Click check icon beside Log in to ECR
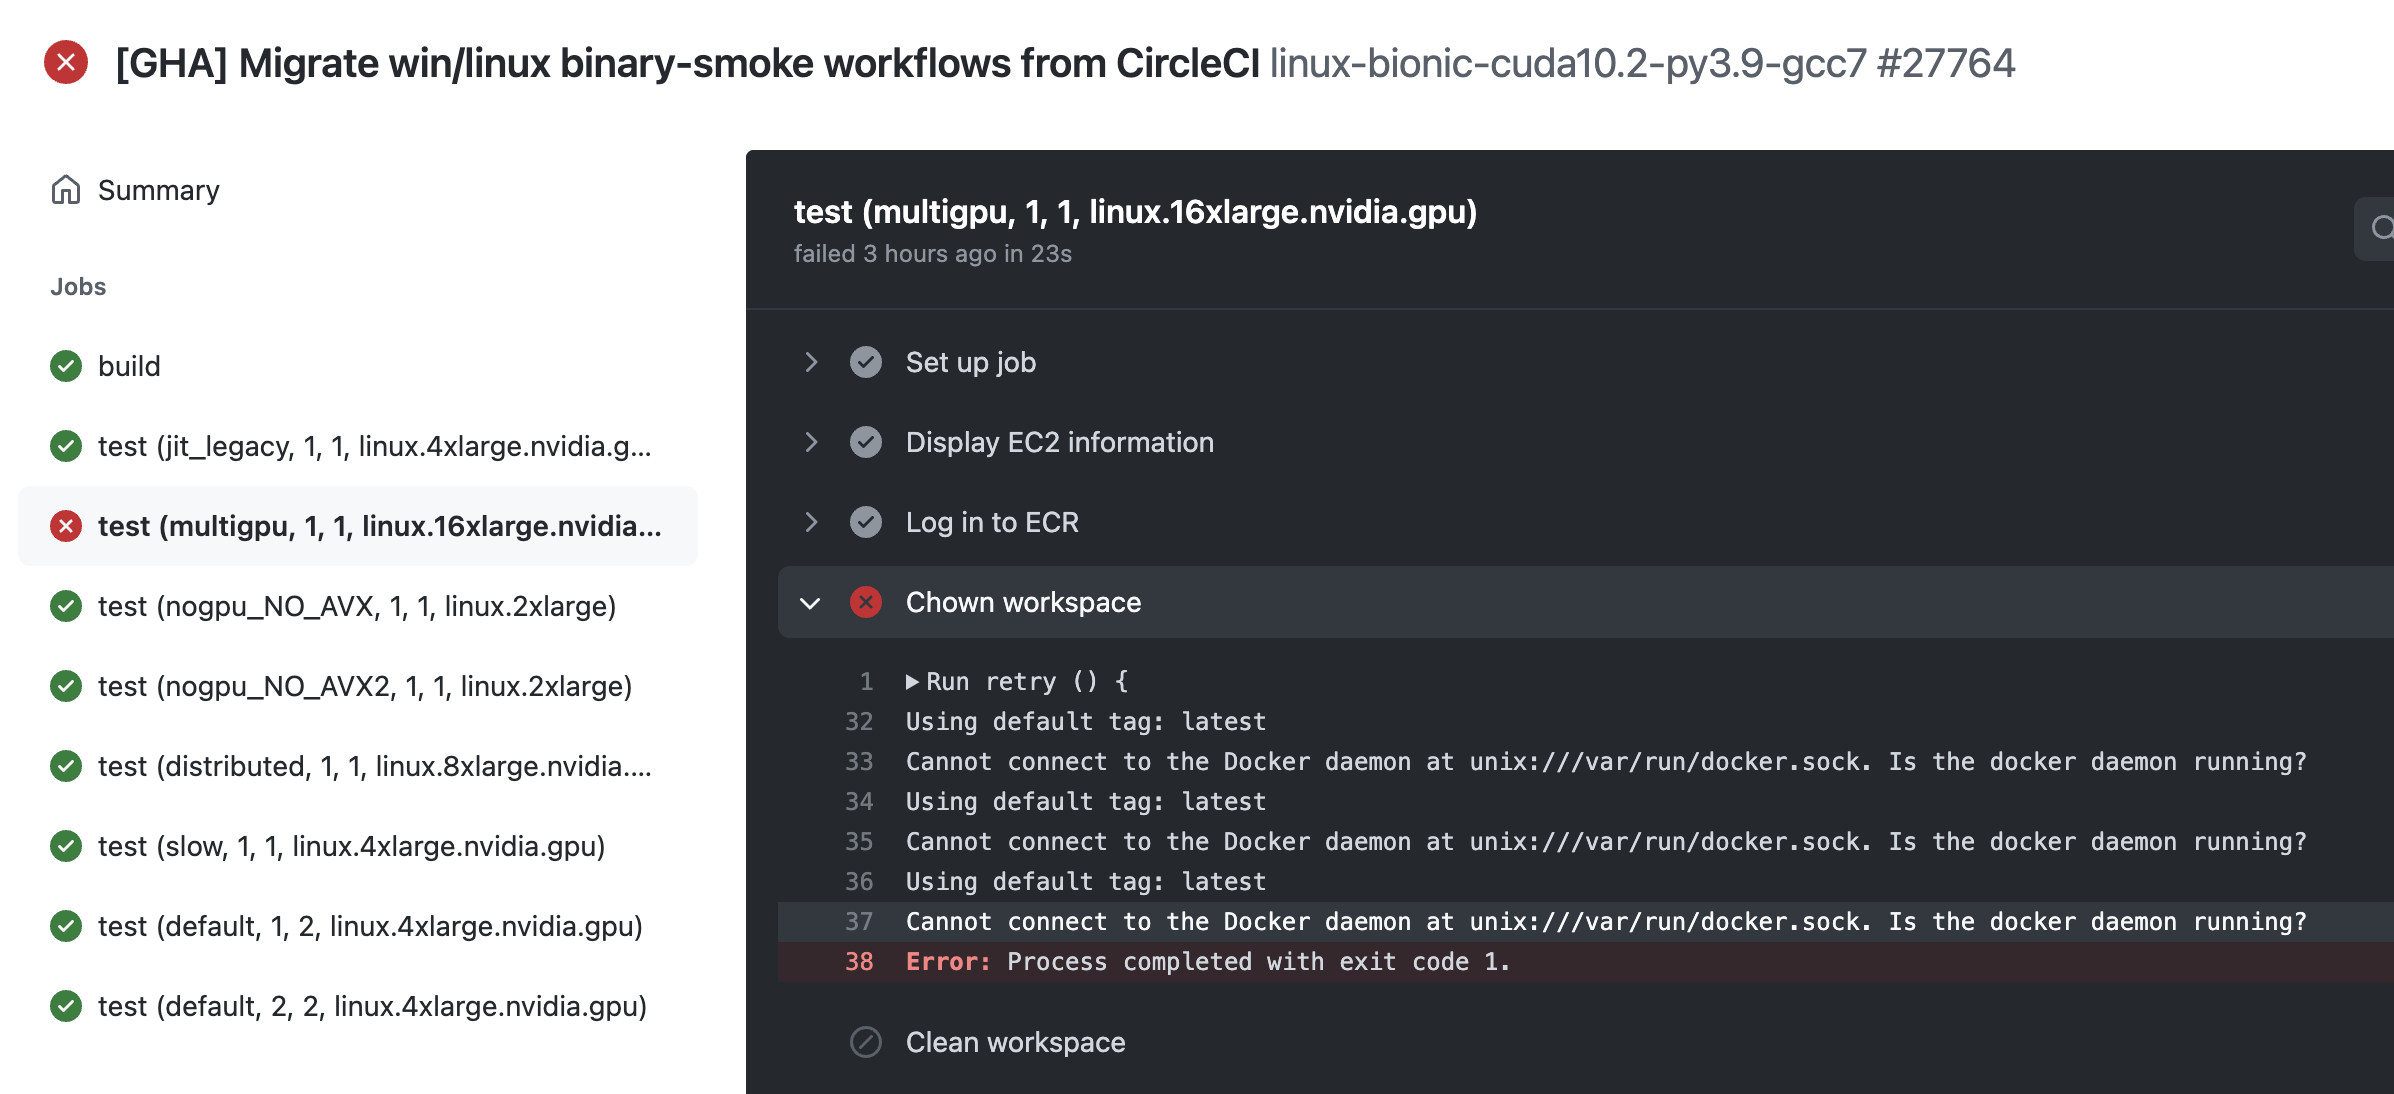Screen dimensions: 2394x1094 coord(866,522)
